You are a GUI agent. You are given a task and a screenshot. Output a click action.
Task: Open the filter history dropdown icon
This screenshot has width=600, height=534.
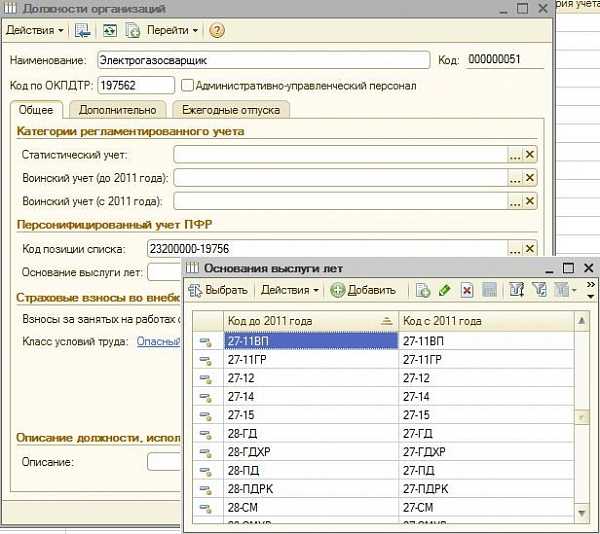tap(565, 290)
